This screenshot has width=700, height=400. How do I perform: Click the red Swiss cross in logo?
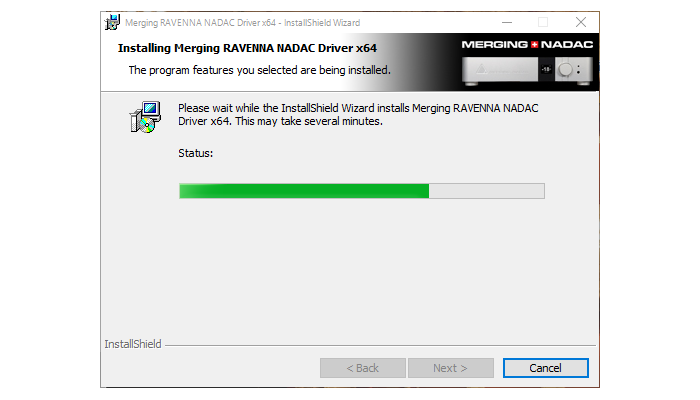[534, 44]
